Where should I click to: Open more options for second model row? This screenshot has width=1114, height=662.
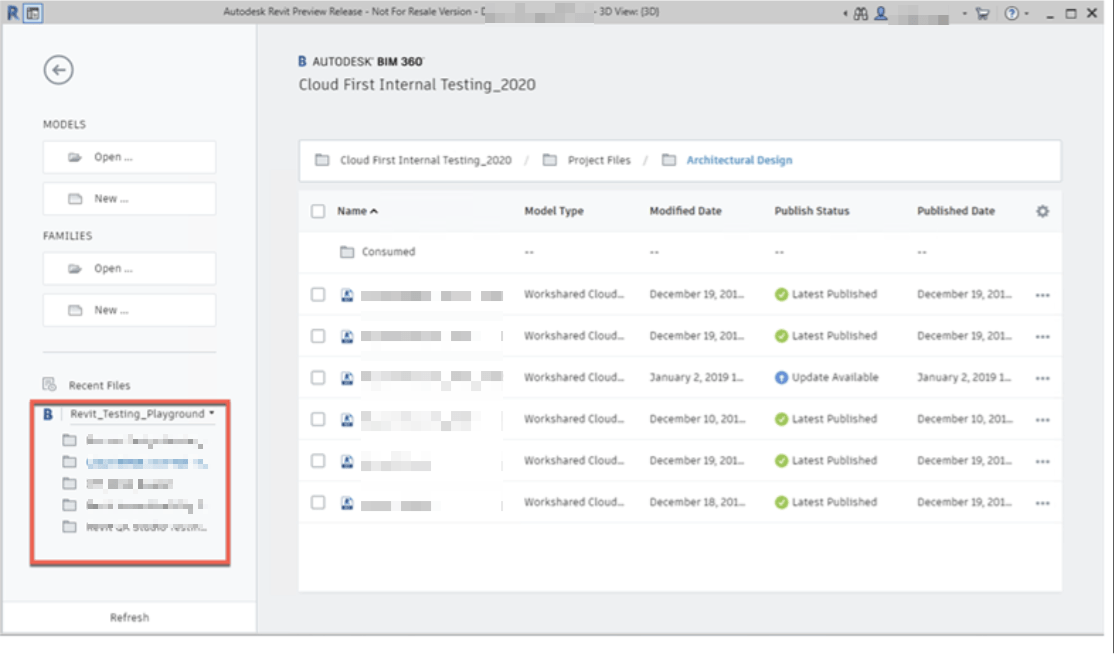(x=1042, y=337)
